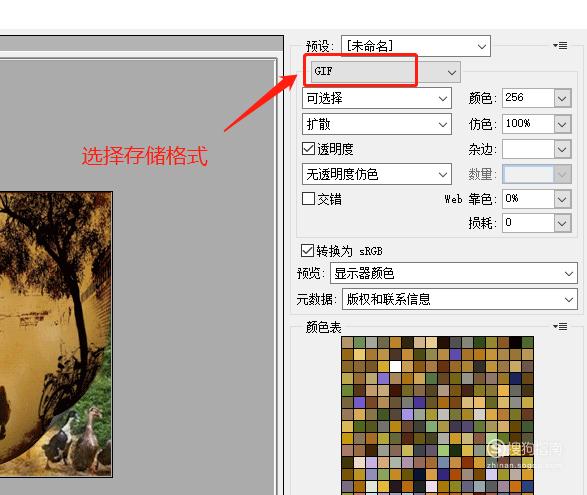Open the 元数据 版权和联系信息 metadata dropdown

460,299
